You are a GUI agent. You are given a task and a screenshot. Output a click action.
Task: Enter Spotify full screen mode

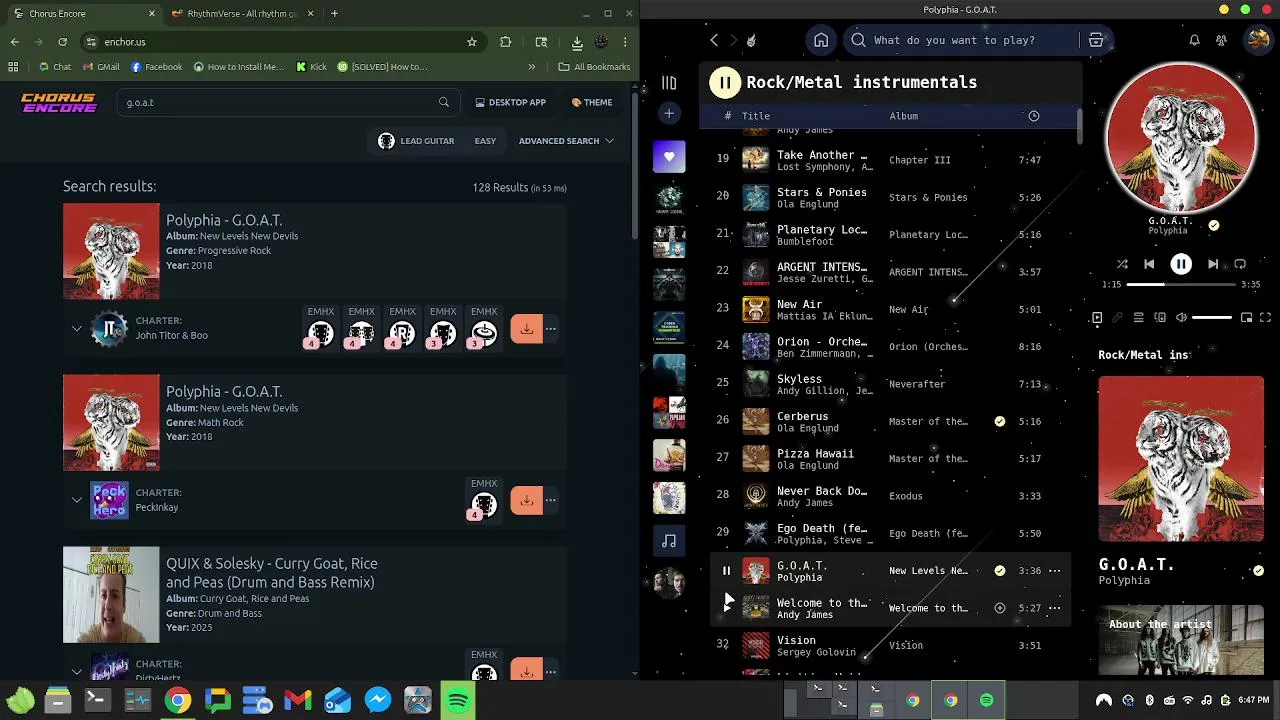point(1265,318)
